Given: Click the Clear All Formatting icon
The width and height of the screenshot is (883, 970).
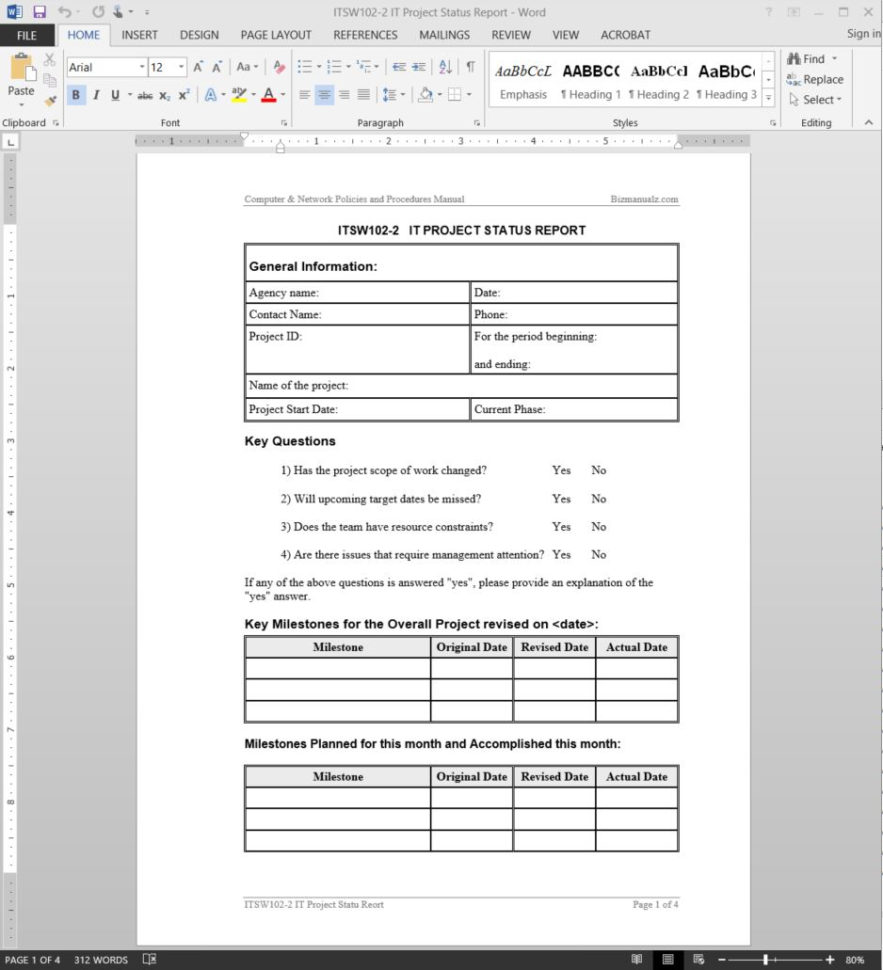Looking at the screenshot, I should point(279,65).
